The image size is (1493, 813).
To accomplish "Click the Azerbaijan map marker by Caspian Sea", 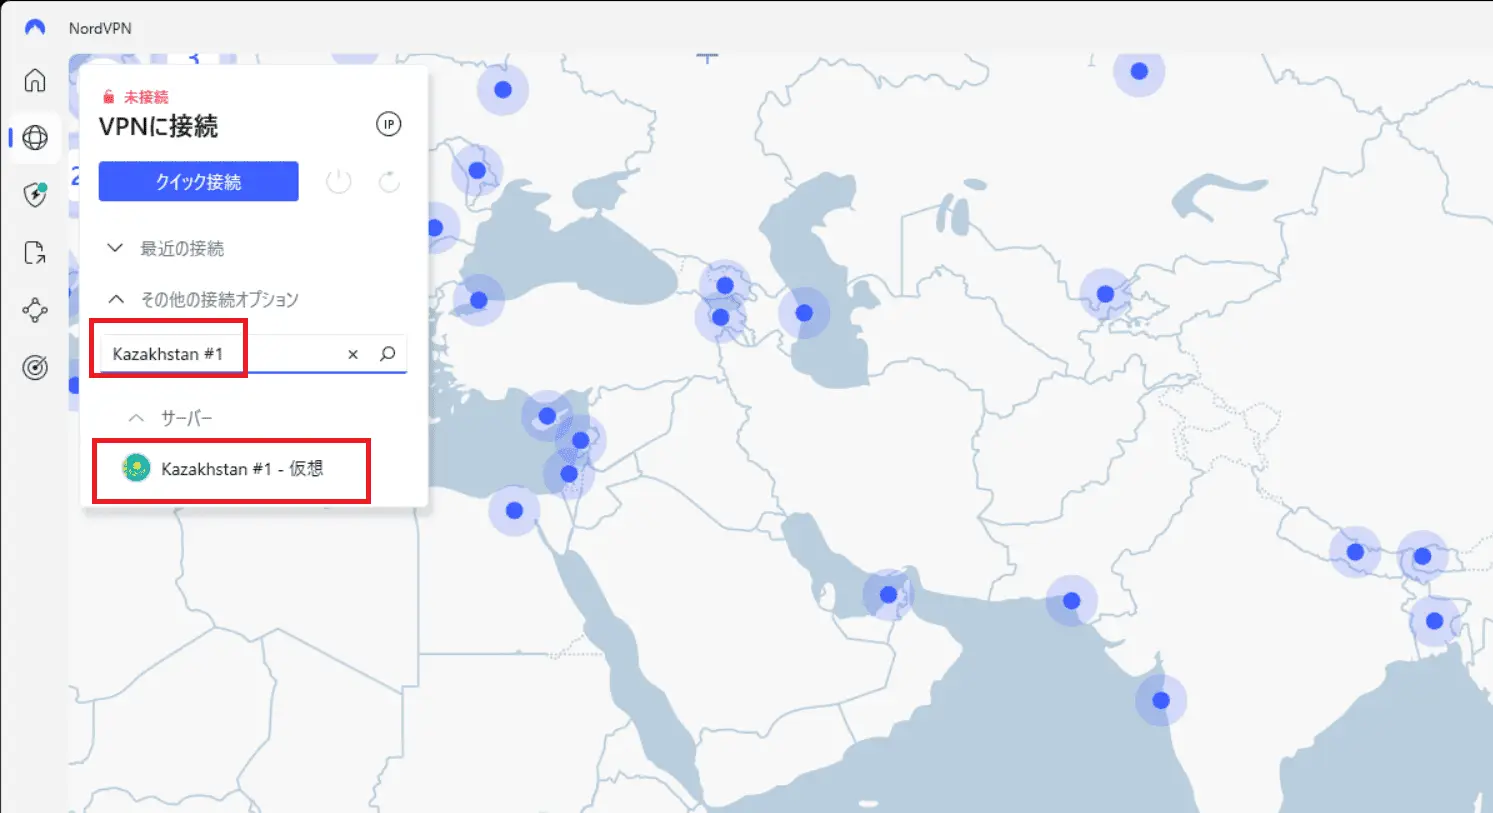I will pos(804,313).
